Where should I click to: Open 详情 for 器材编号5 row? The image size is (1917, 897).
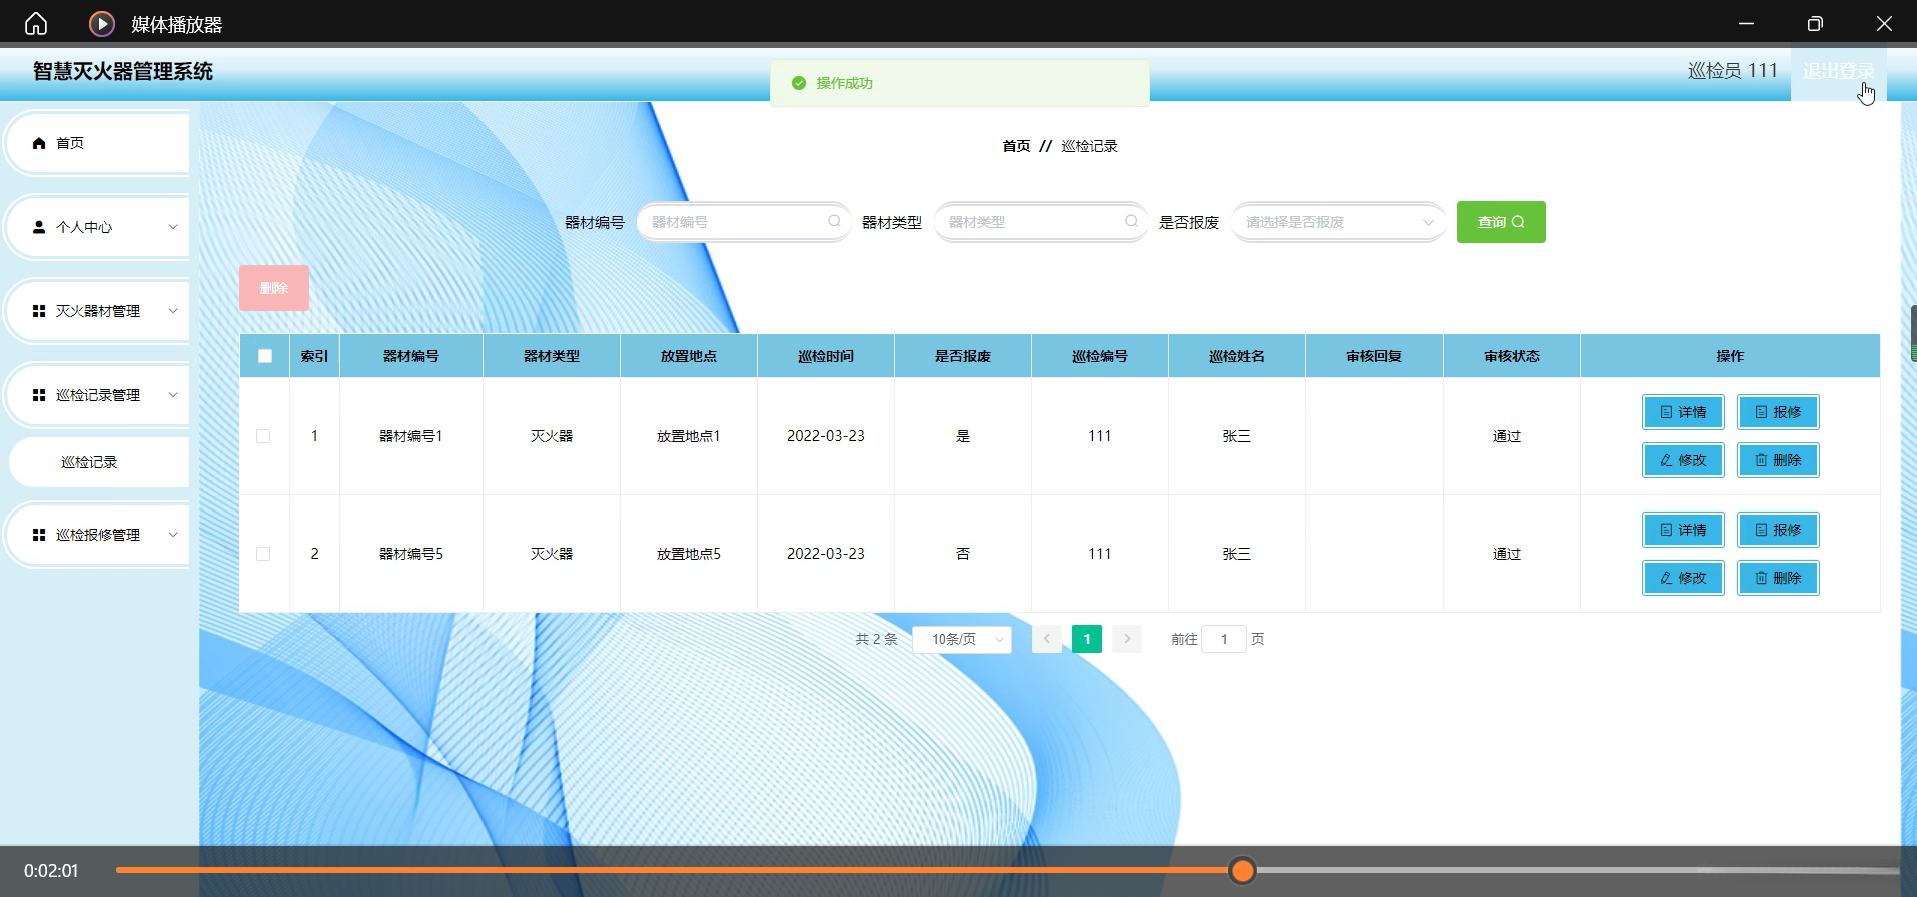pyautogui.click(x=1683, y=530)
